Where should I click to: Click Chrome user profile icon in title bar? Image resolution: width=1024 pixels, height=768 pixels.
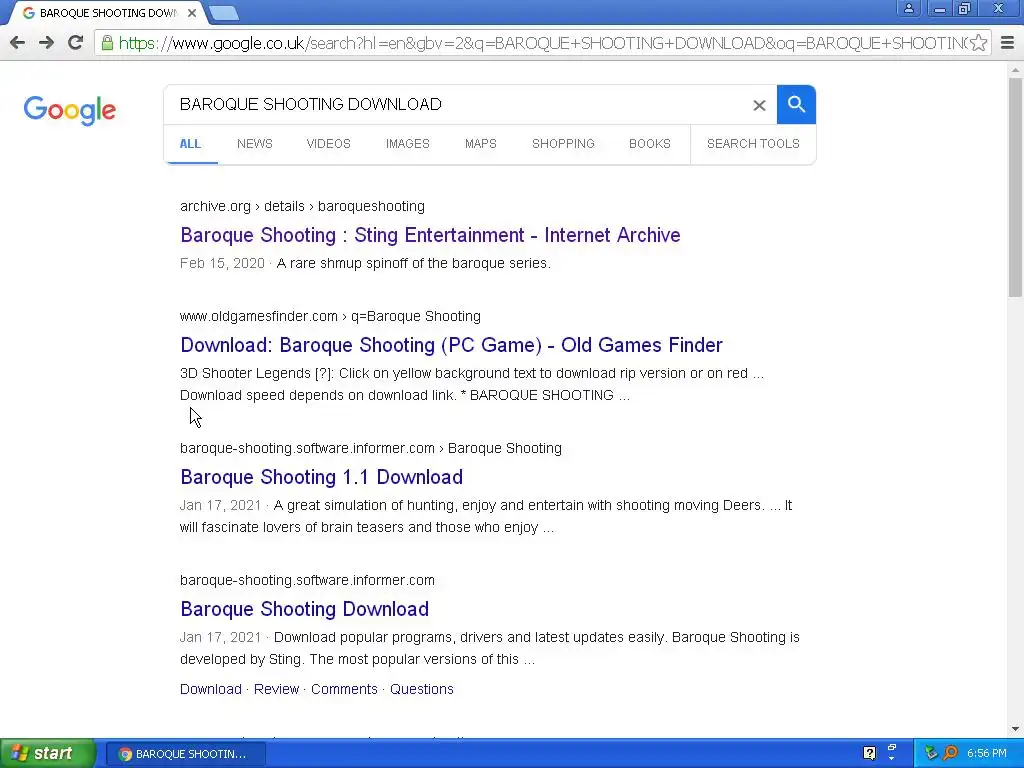point(908,8)
